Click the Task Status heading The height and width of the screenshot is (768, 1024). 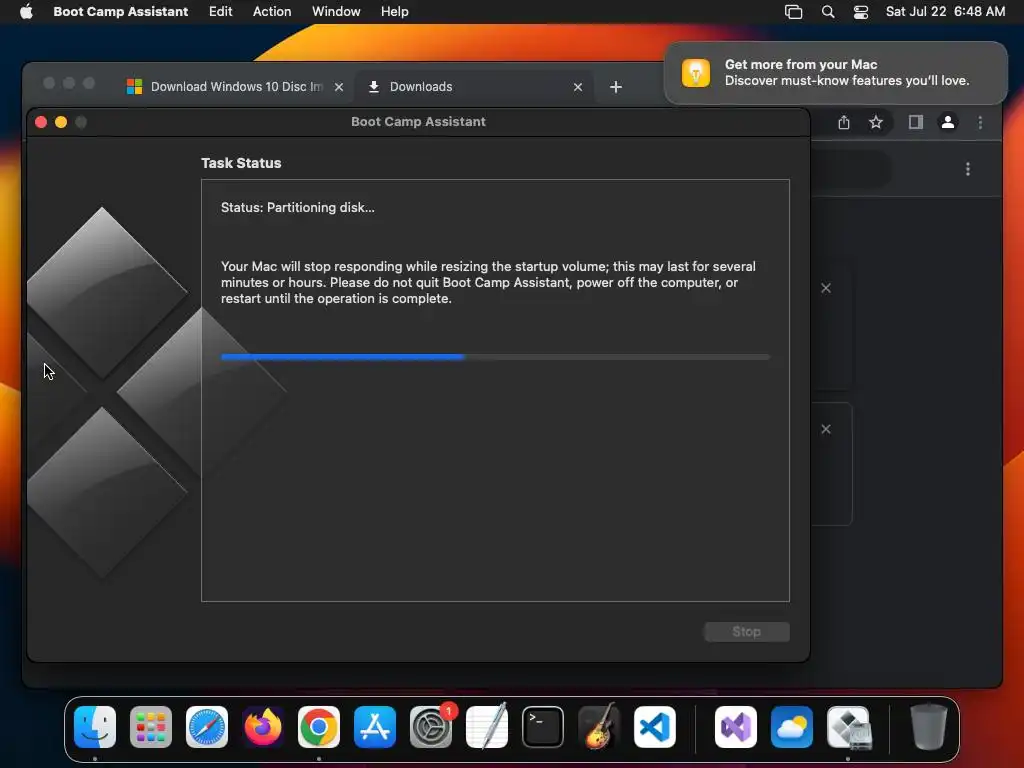pos(241,163)
